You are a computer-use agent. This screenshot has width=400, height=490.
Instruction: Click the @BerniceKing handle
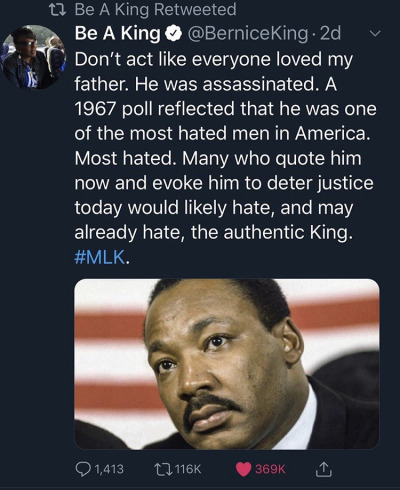pyautogui.click(x=247, y=33)
